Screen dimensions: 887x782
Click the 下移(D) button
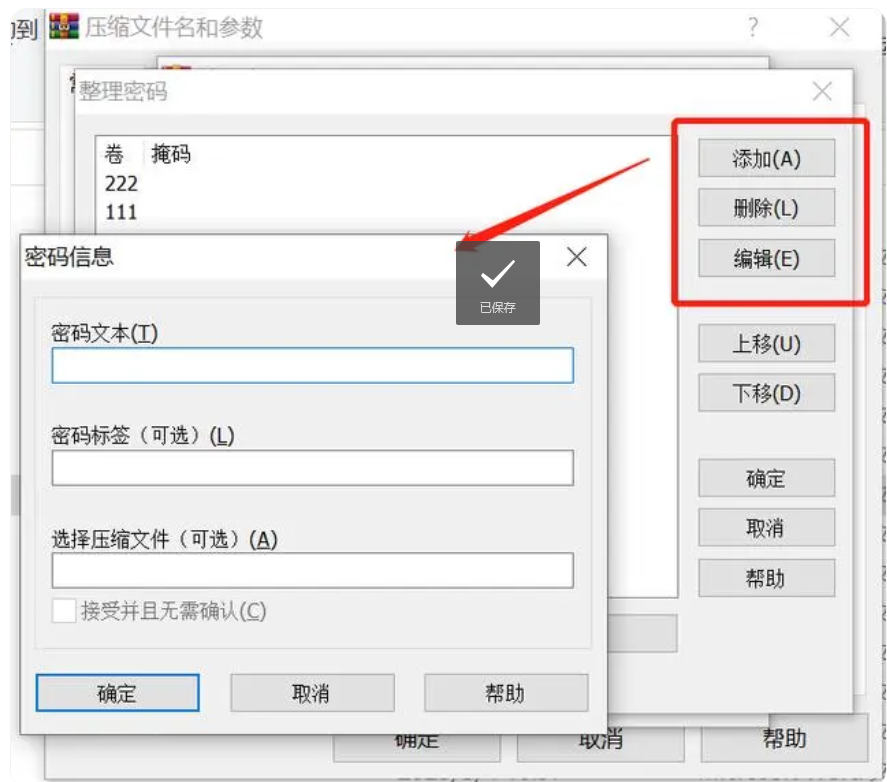coord(767,393)
